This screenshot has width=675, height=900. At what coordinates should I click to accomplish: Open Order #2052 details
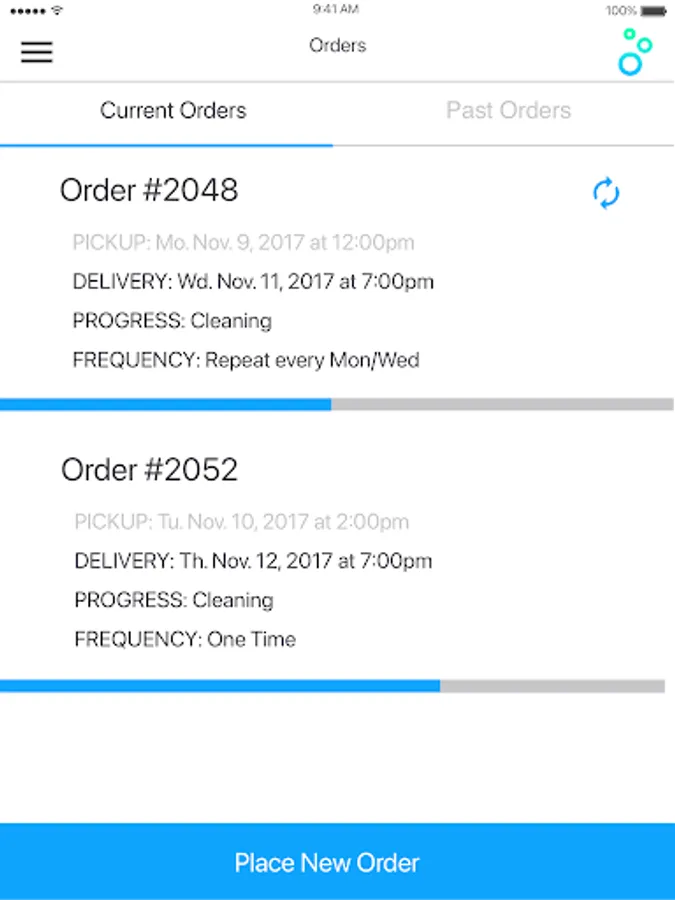click(149, 470)
